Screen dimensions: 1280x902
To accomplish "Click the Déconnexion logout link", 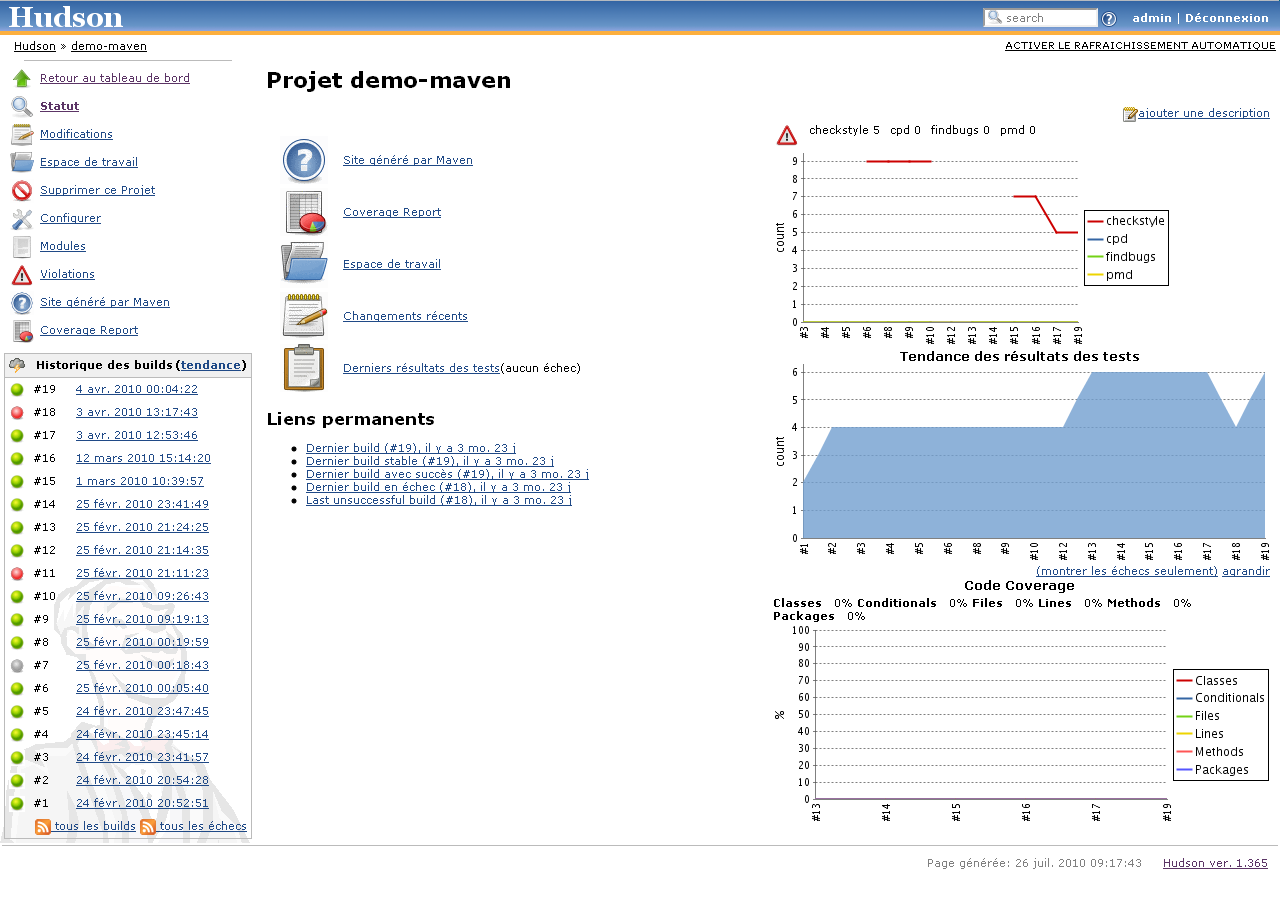I will (1226, 18).
